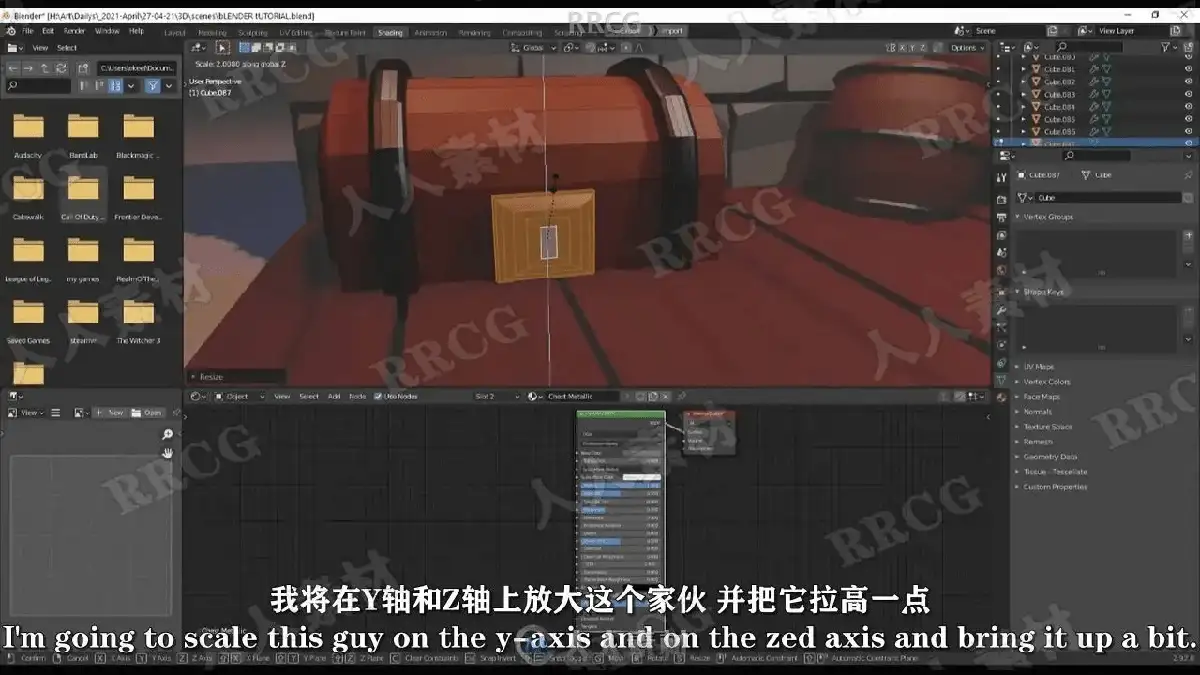This screenshot has height=675, width=1200.
Task: Open the Output properties tab
Action: coord(1002,219)
